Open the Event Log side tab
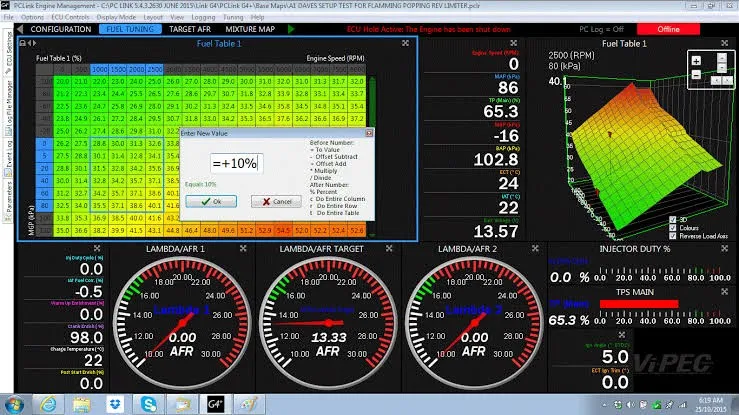Image resolution: width=739 pixels, height=415 pixels. [x=8, y=158]
